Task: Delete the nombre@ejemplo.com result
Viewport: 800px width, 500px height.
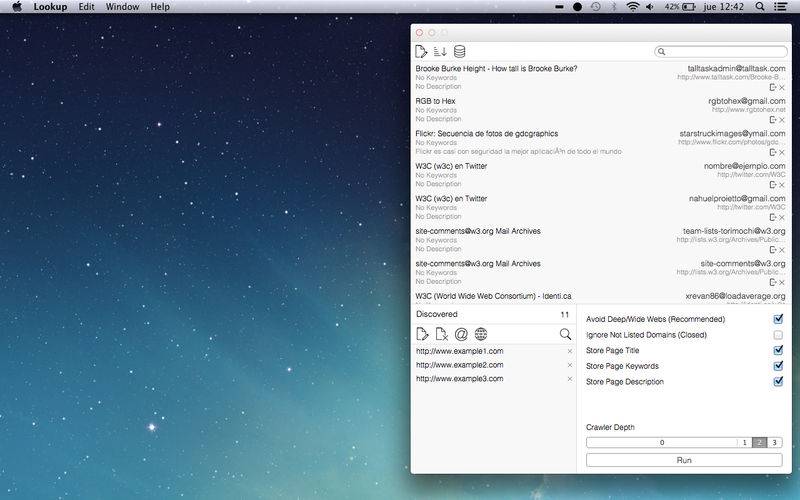Action: [782, 185]
